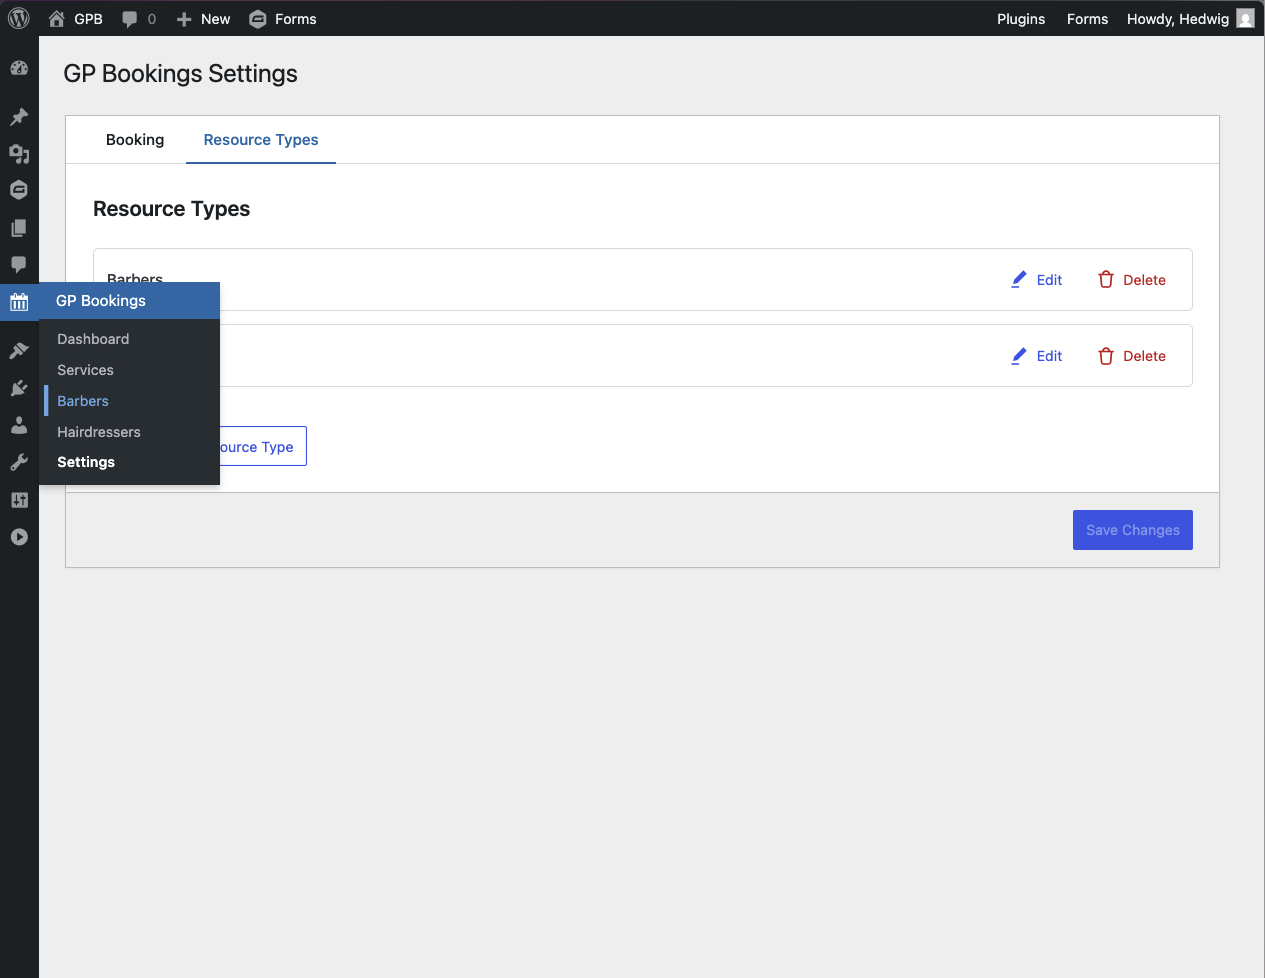1265x978 pixels.
Task: Switch to the Booking tab
Action: click(135, 140)
